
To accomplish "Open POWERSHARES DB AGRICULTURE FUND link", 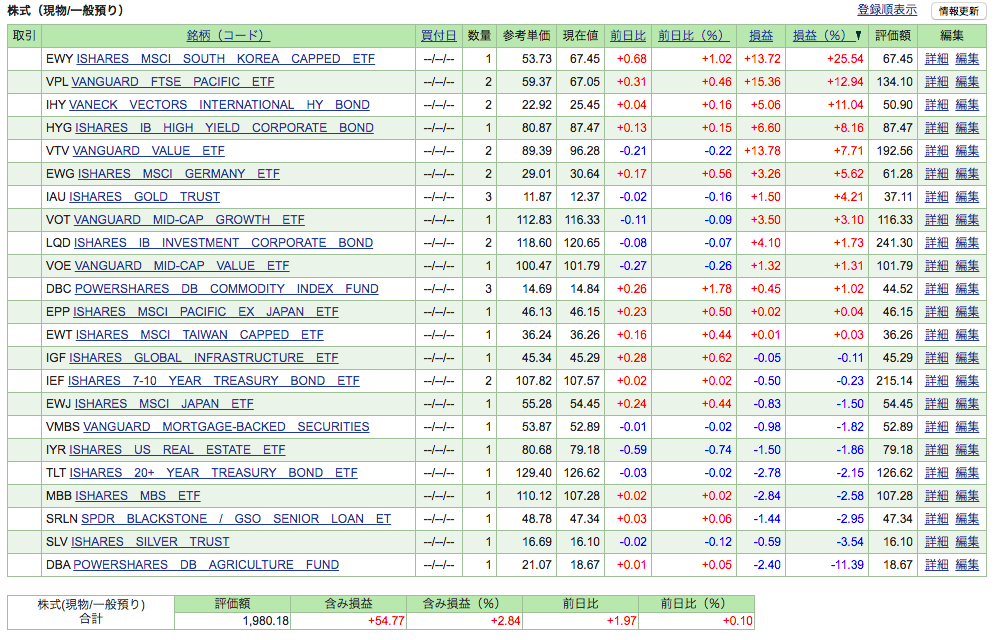I will click(206, 565).
